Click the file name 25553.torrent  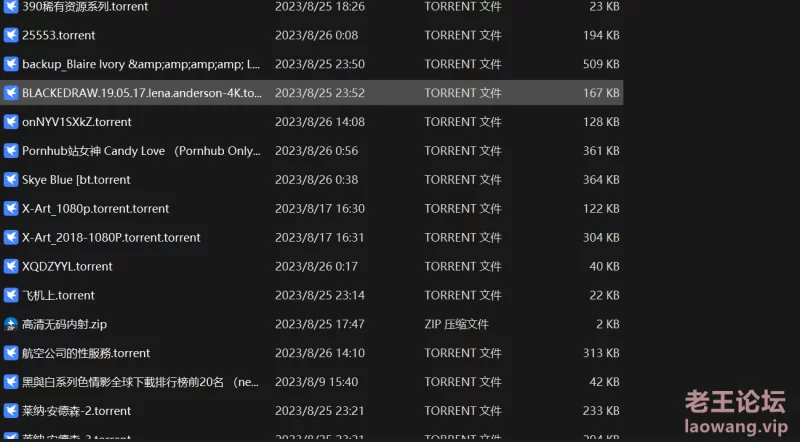[59, 35]
